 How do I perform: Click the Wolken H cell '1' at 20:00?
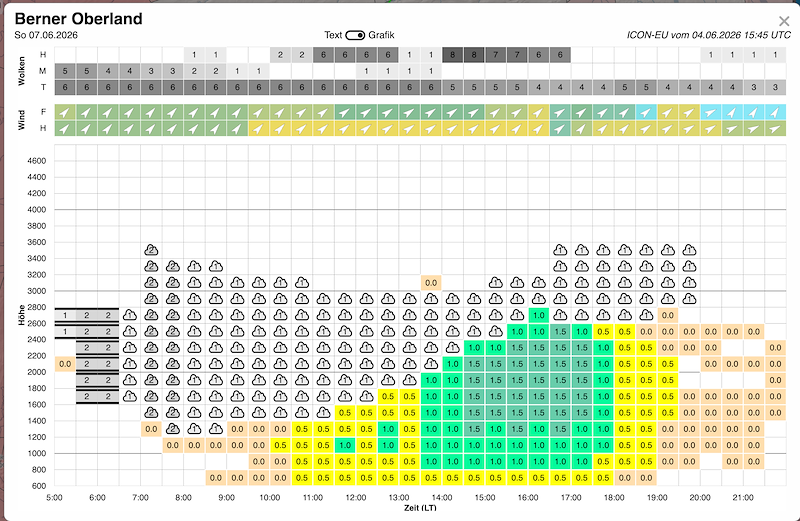711,55
